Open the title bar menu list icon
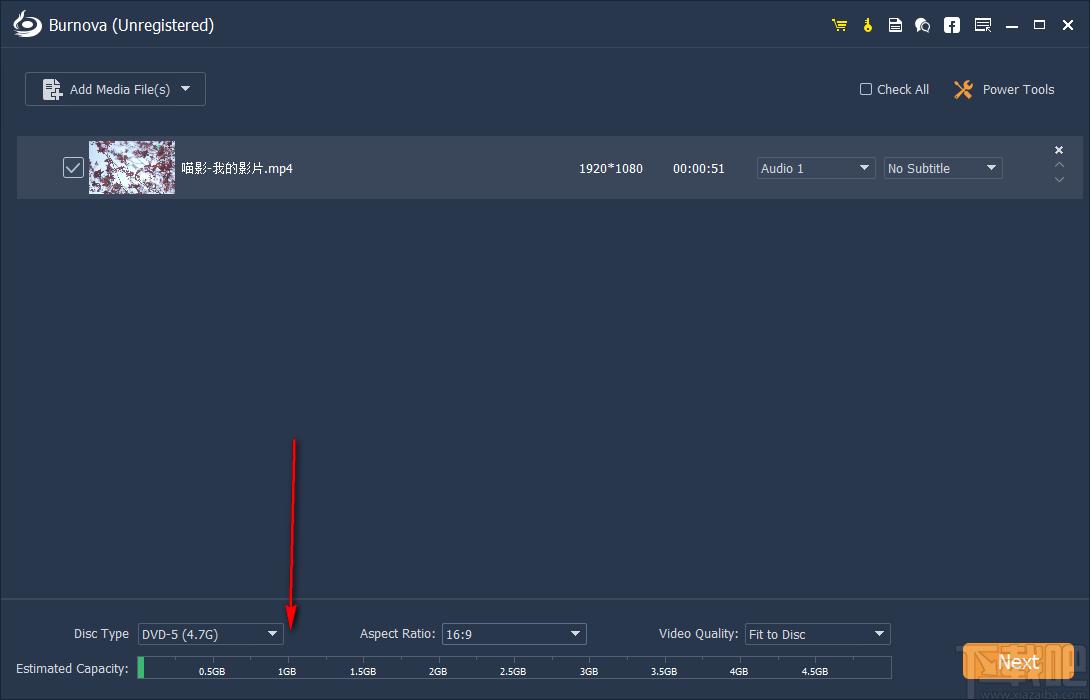Viewport: 1090px width, 700px height. coord(983,26)
